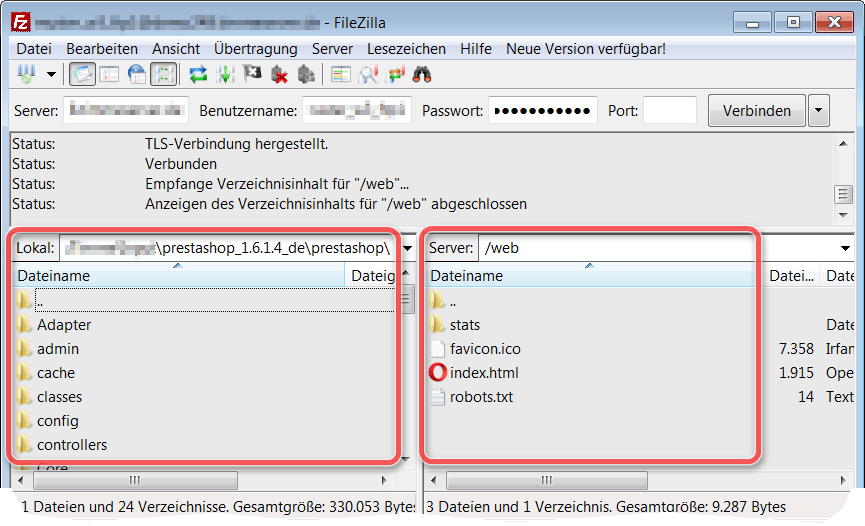Expand the Server path dropdown
865x526 pixels.
pos(845,248)
